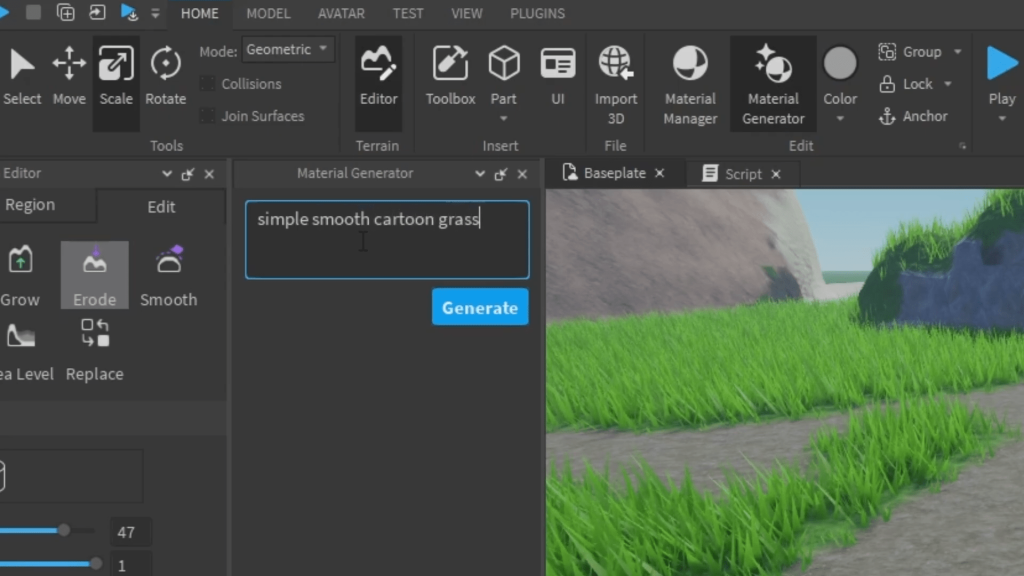Click the Generate button
1024x576 pixels.
[x=480, y=307]
